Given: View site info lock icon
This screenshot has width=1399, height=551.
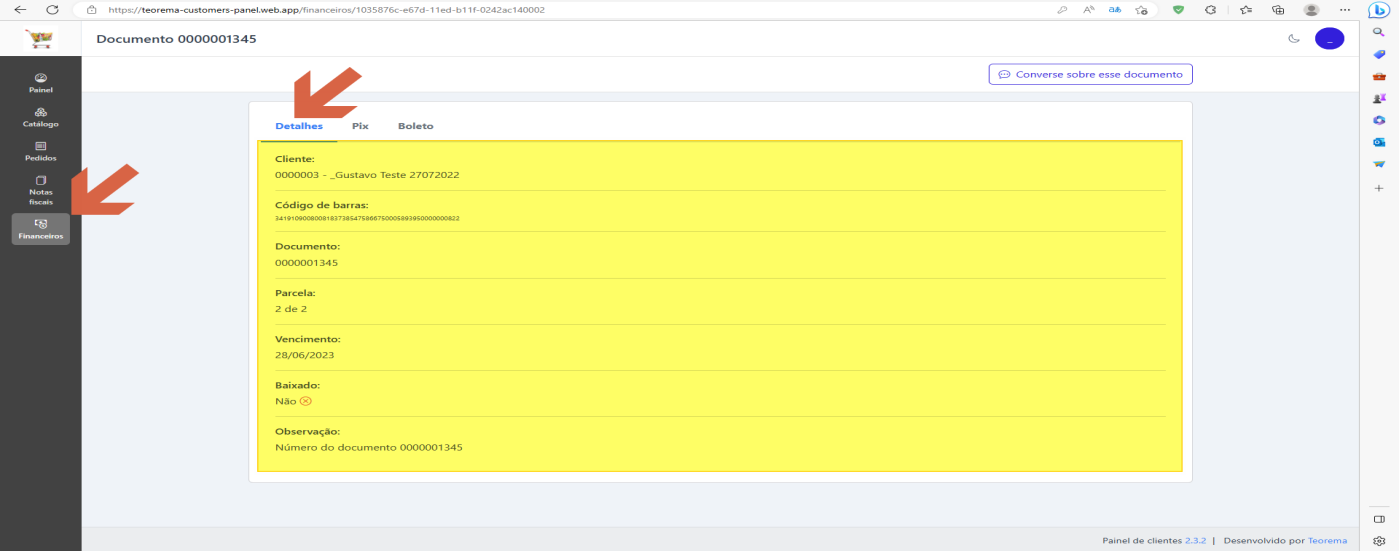Looking at the screenshot, I should pyautogui.click(x=90, y=9).
